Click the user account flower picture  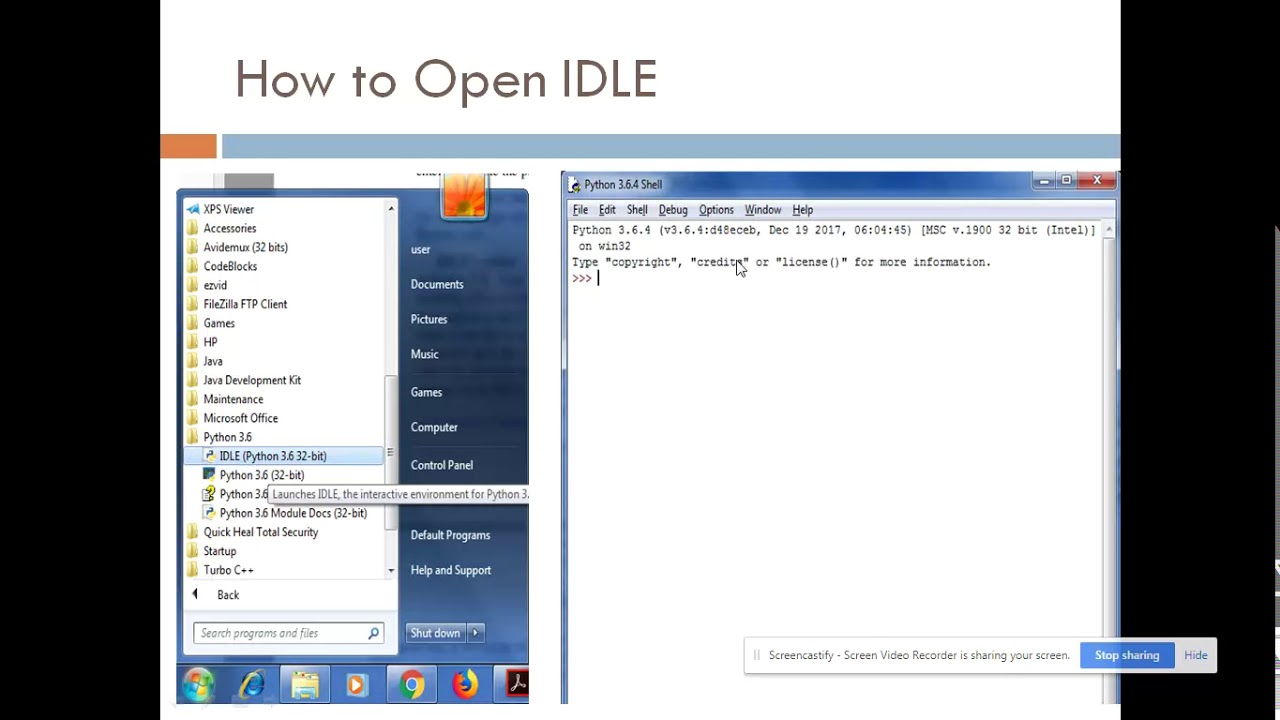click(x=464, y=195)
